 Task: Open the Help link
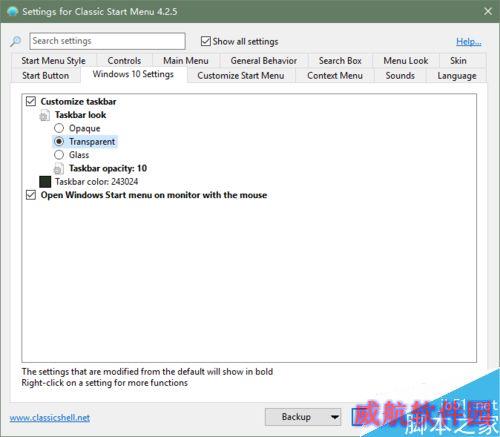[469, 42]
